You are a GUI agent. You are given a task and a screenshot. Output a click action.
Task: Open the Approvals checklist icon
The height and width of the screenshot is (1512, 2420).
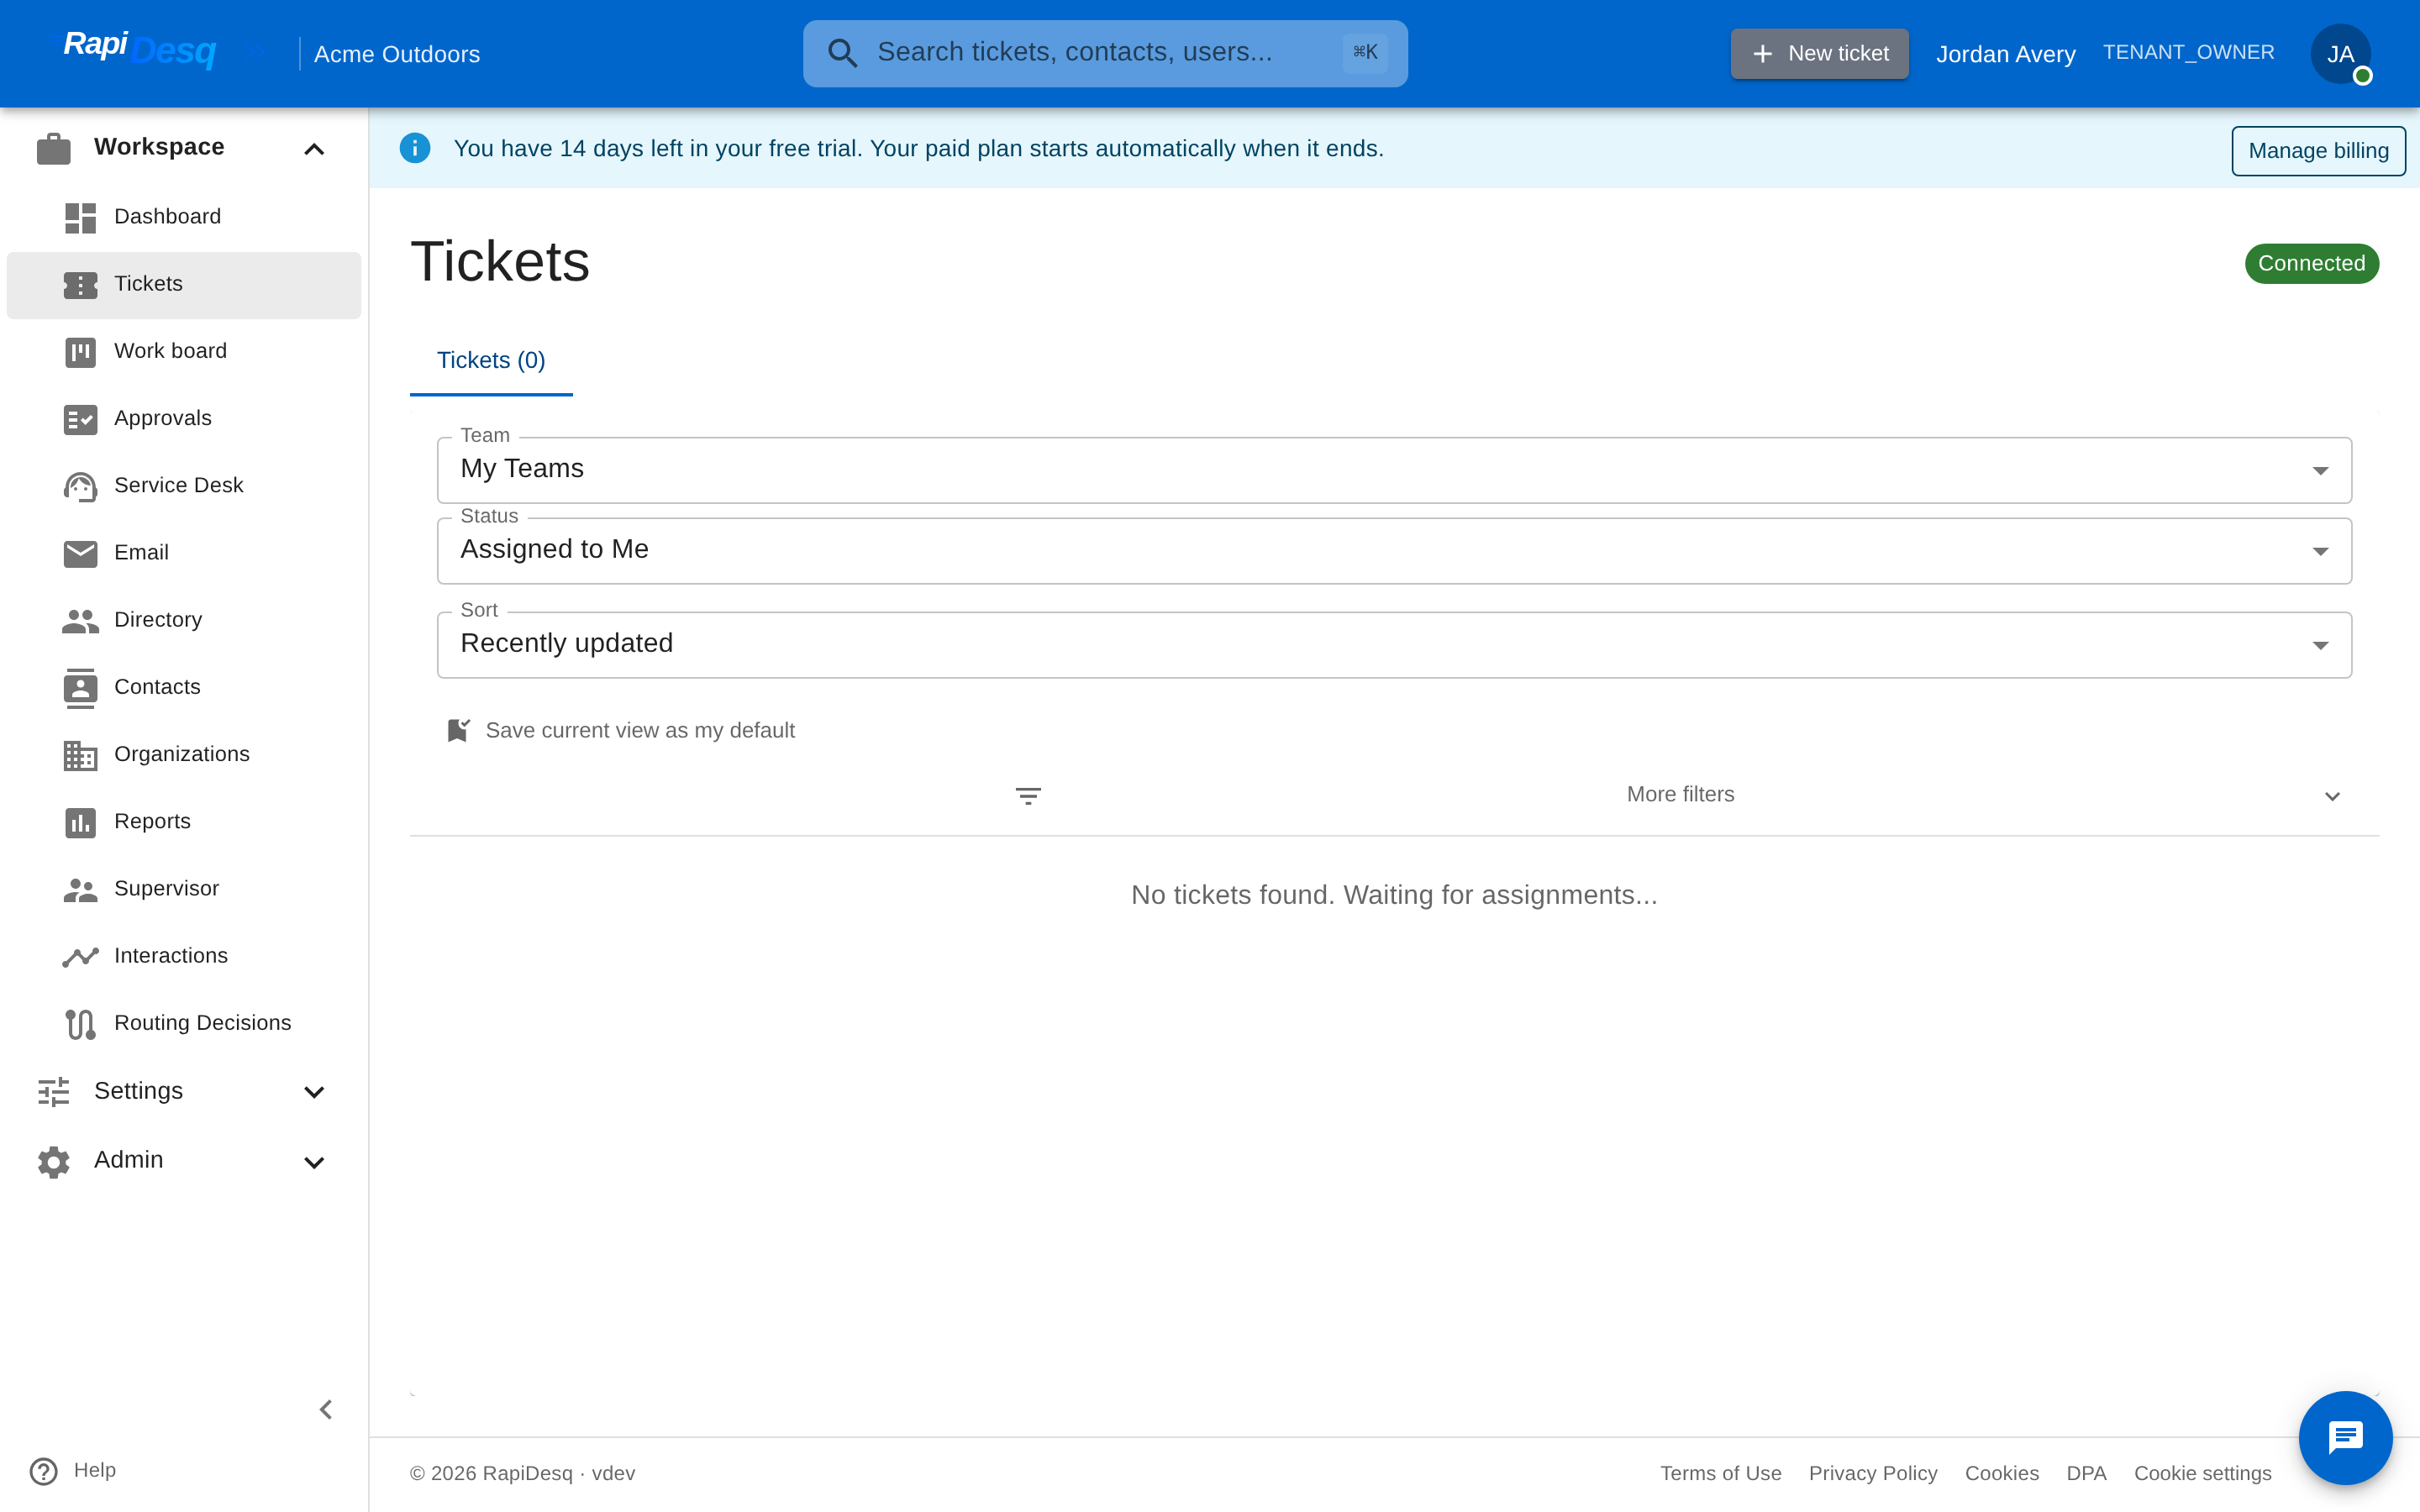point(80,418)
